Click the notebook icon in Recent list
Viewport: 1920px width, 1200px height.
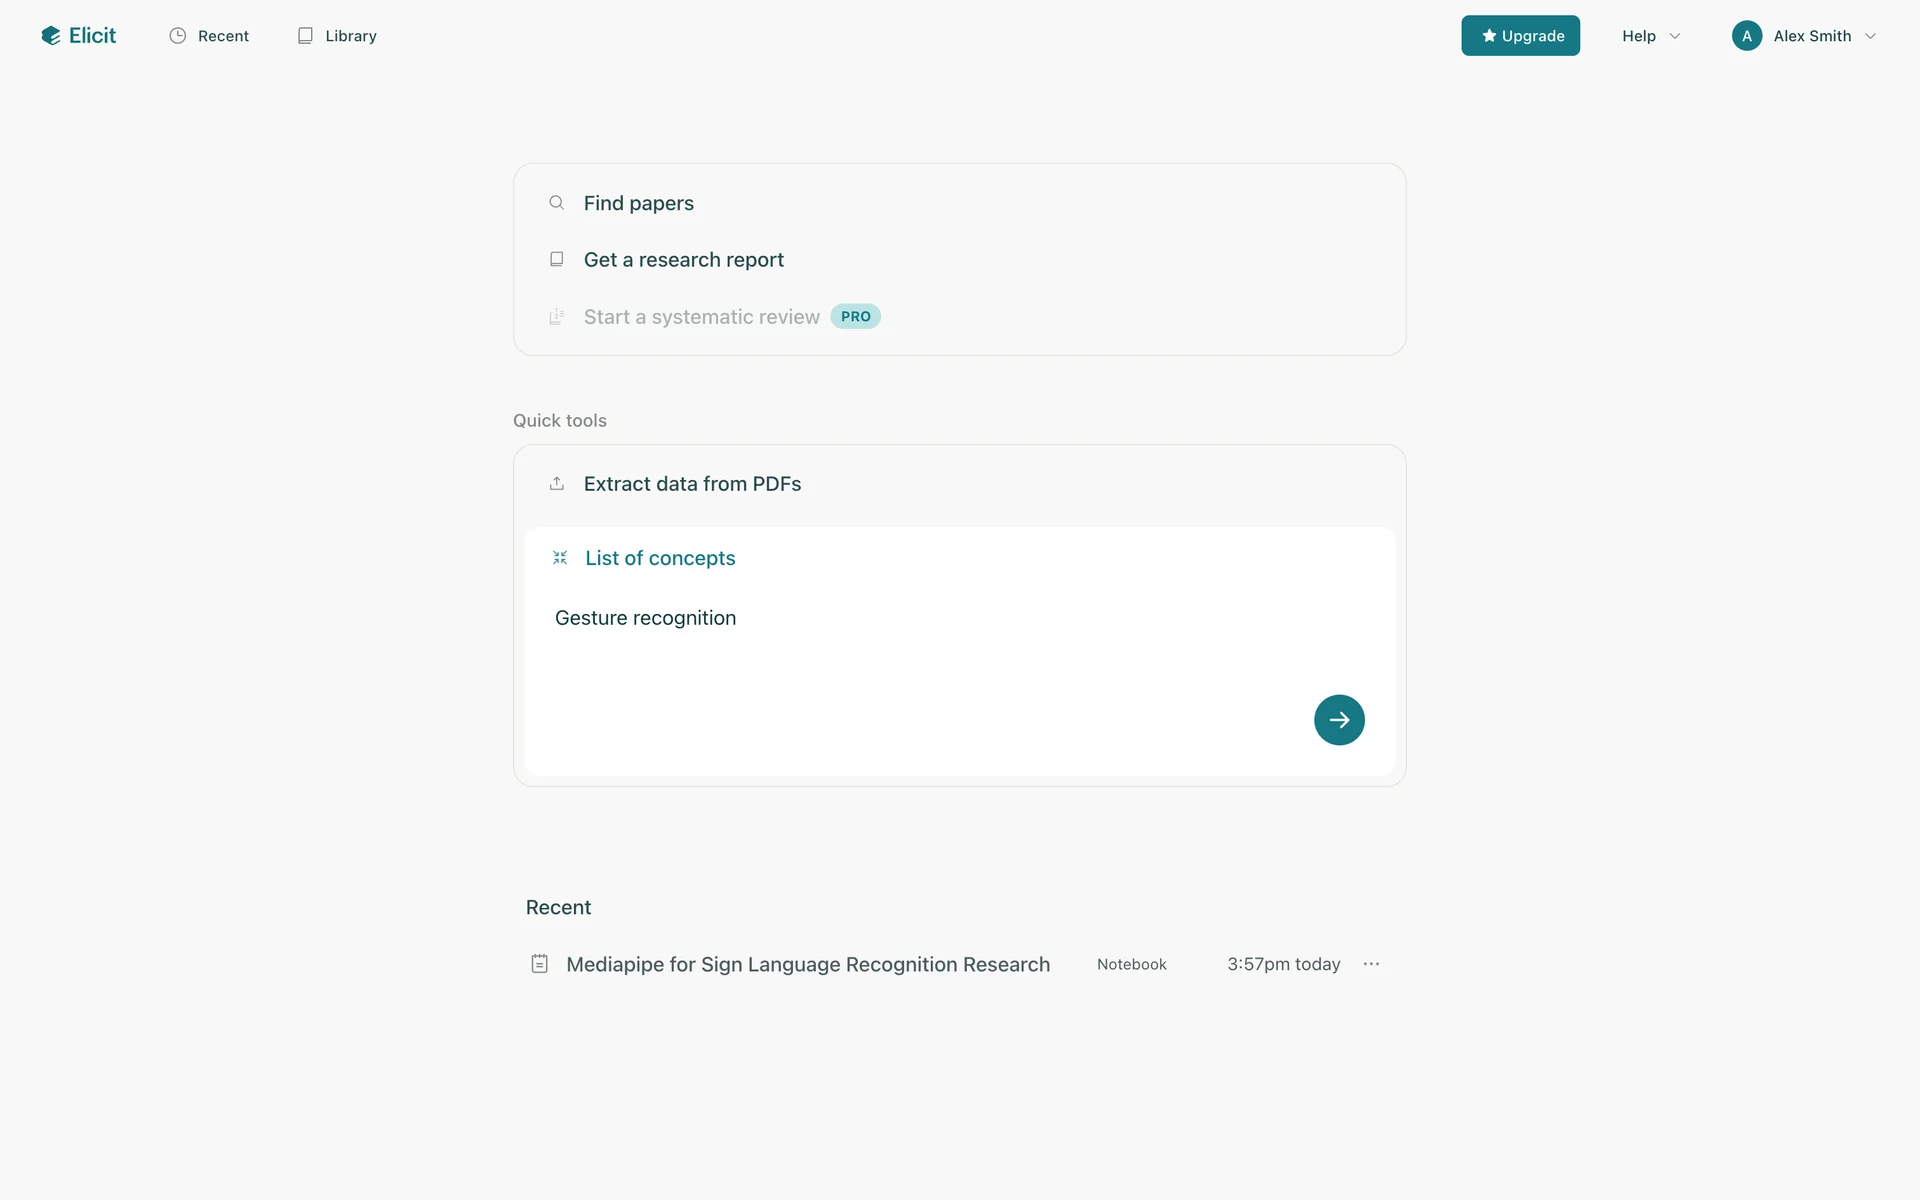click(x=540, y=964)
